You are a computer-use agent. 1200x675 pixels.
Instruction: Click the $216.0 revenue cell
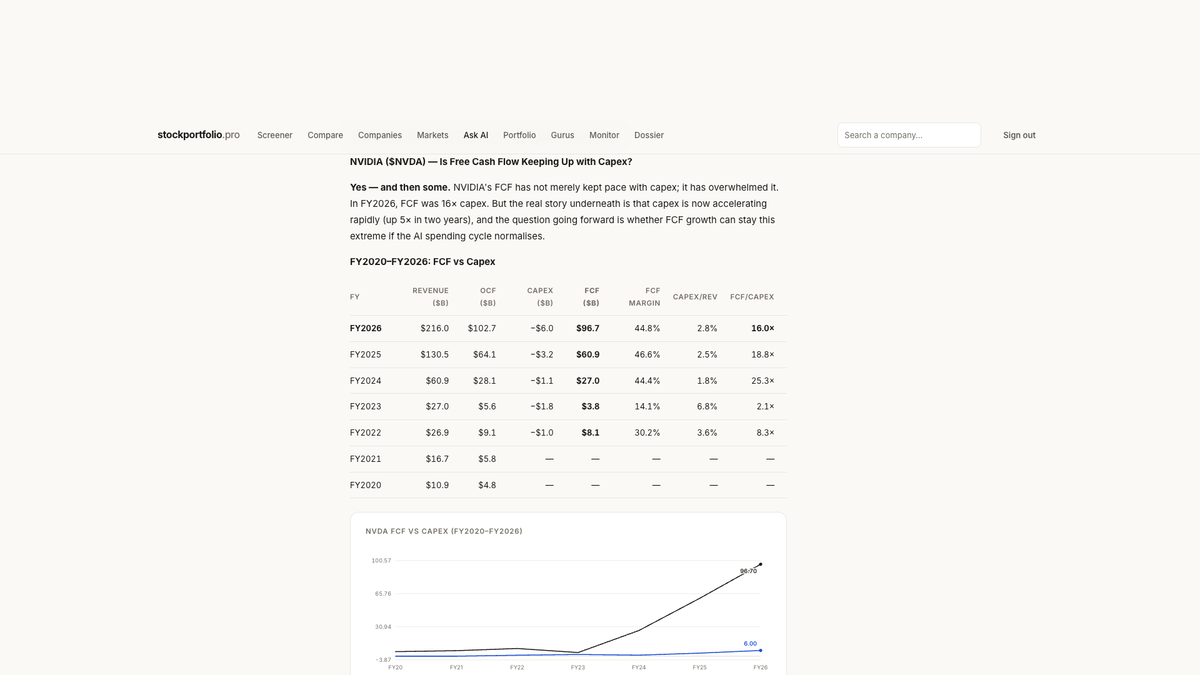tap(435, 328)
